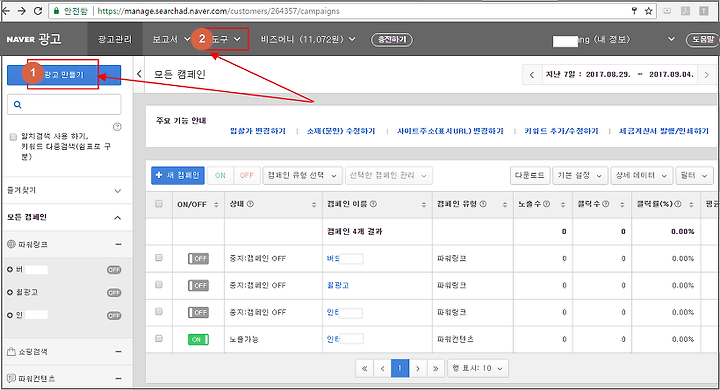This screenshot has height=390, width=720.
Task: Go back with the browser back arrow
Action: pyautogui.click(x=6, y=11)
